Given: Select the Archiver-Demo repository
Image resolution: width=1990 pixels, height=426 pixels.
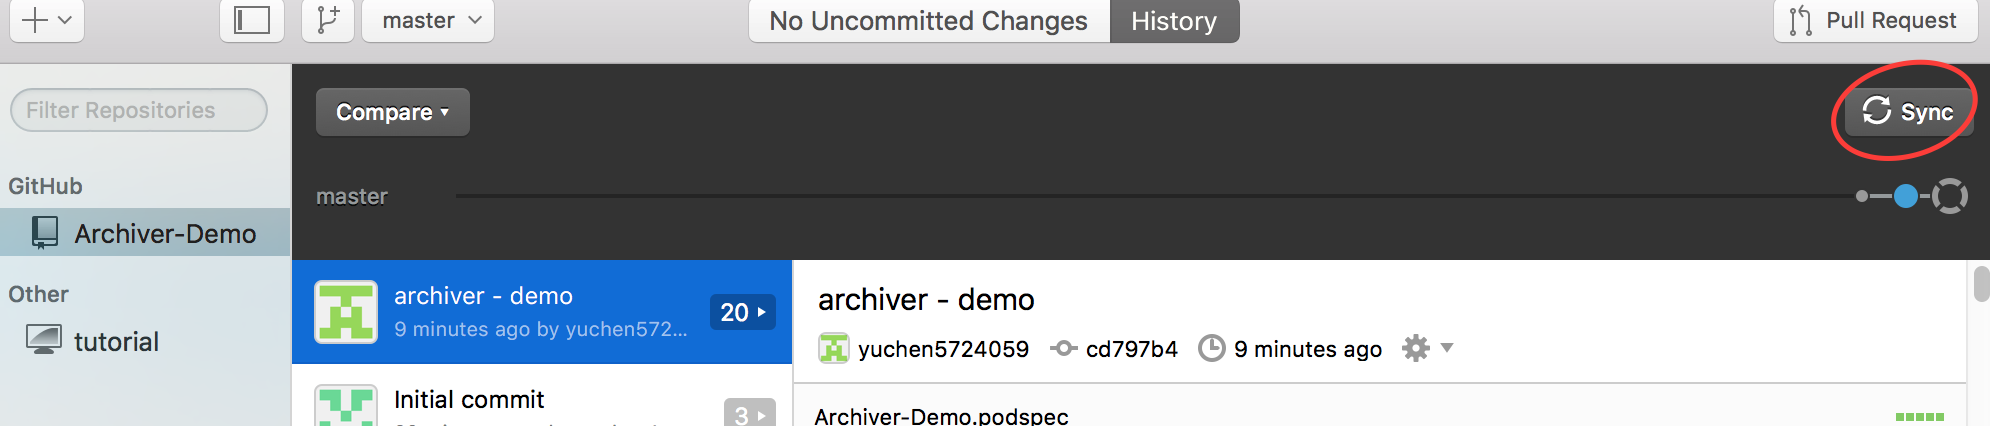Looking at the screenshot, I should [x=145, y=232].
